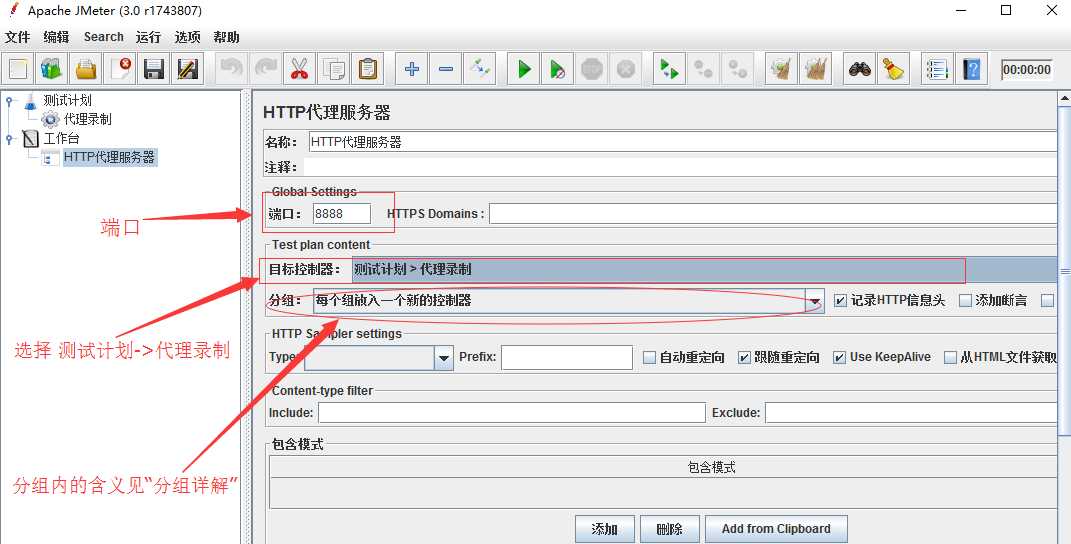Click the Clear All results icon
This screenshot has width=1071, height=544.
816,69
